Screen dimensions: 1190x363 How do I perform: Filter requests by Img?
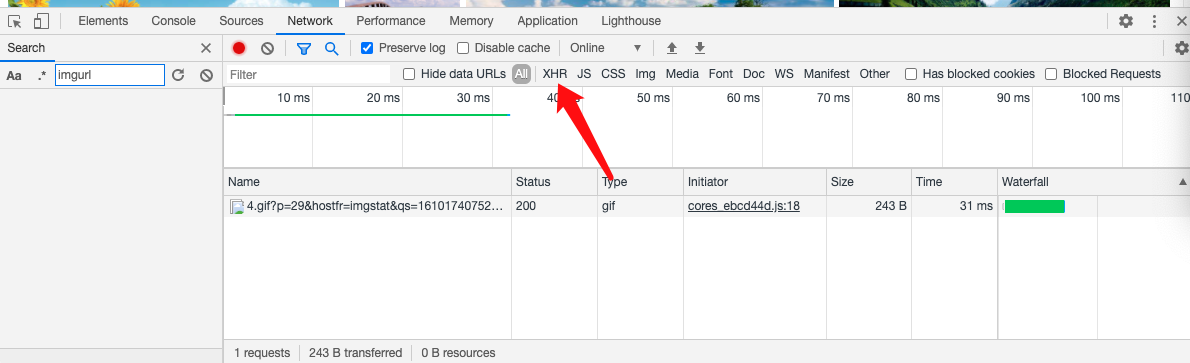point(645,74)
